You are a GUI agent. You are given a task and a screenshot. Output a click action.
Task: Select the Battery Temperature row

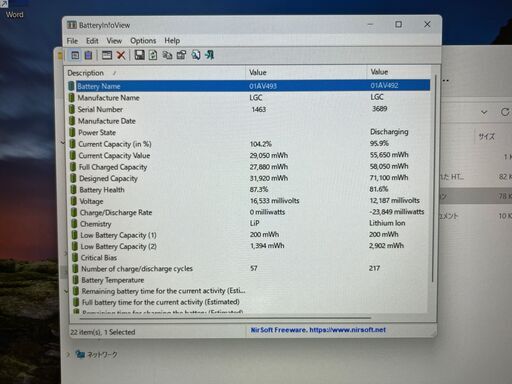click(x=251, y=280)
